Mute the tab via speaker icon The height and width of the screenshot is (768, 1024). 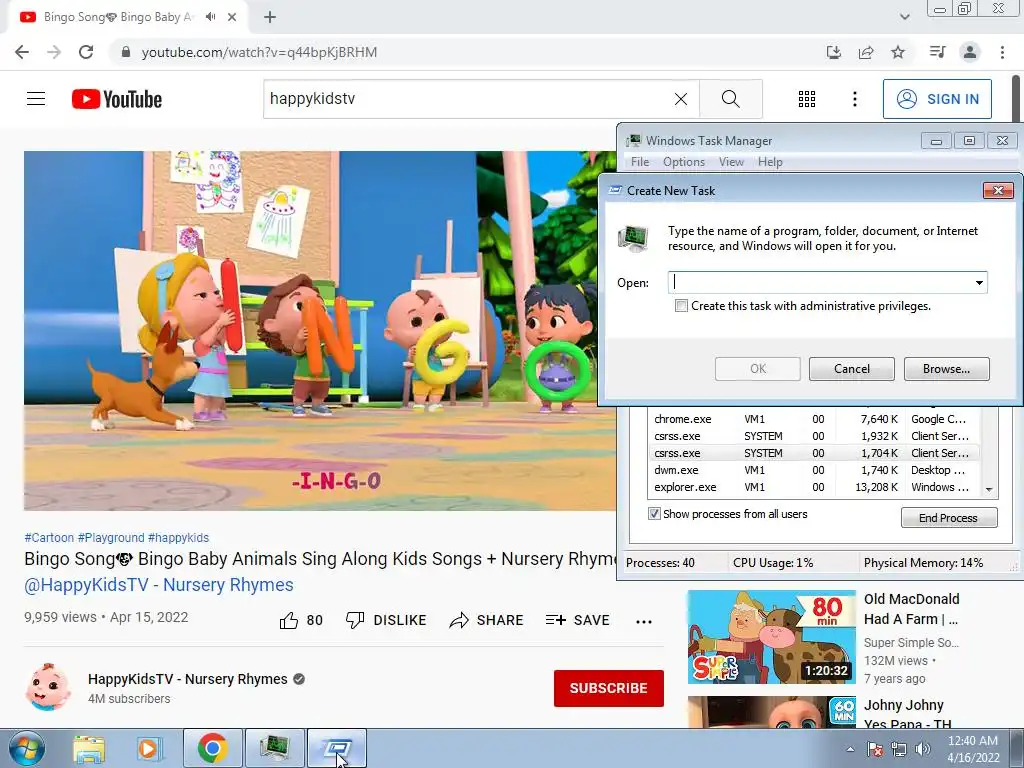click(x=210, y=17)
